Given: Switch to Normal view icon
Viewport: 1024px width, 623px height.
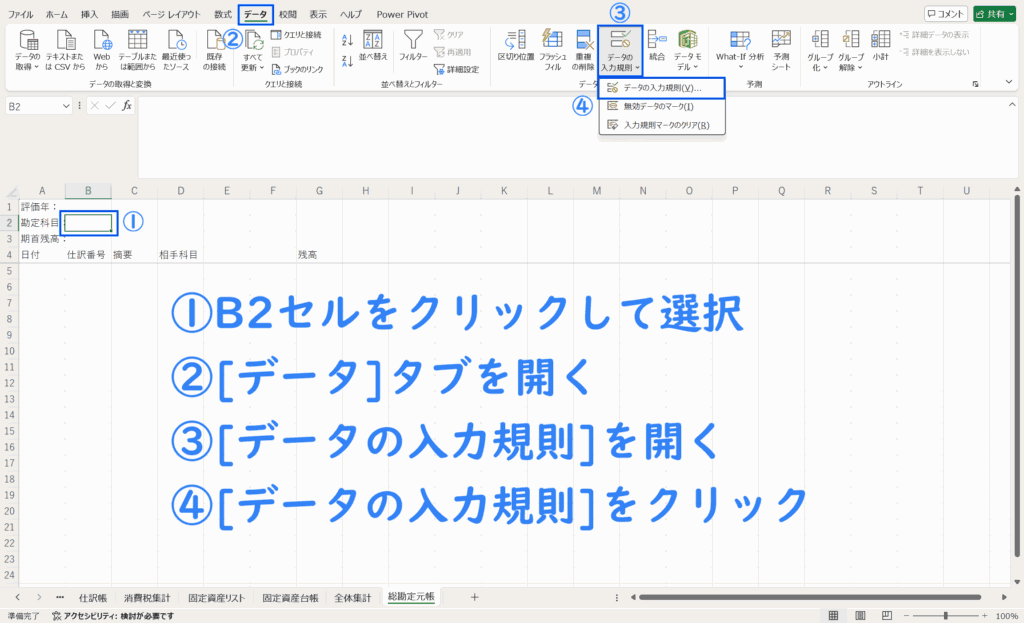Looking at the screenshot, I should pyautogui.click(x=833, y=616).
